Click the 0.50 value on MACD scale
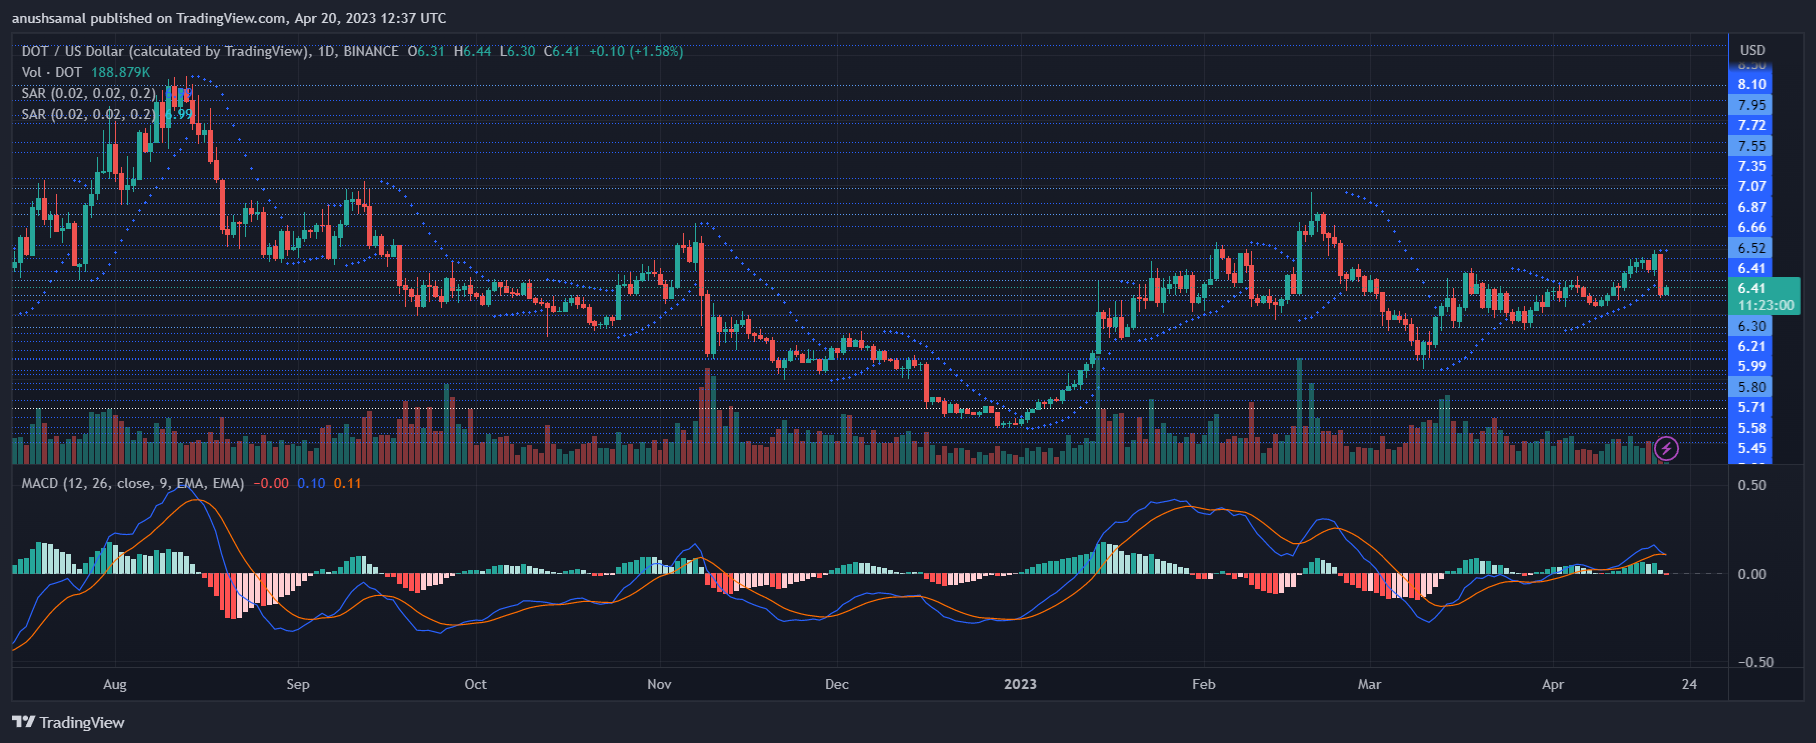1816x743 pixels. [1751, 485]
